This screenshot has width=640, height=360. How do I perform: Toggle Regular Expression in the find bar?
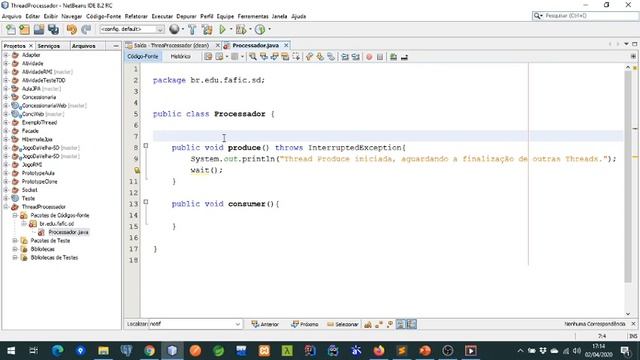390,324
